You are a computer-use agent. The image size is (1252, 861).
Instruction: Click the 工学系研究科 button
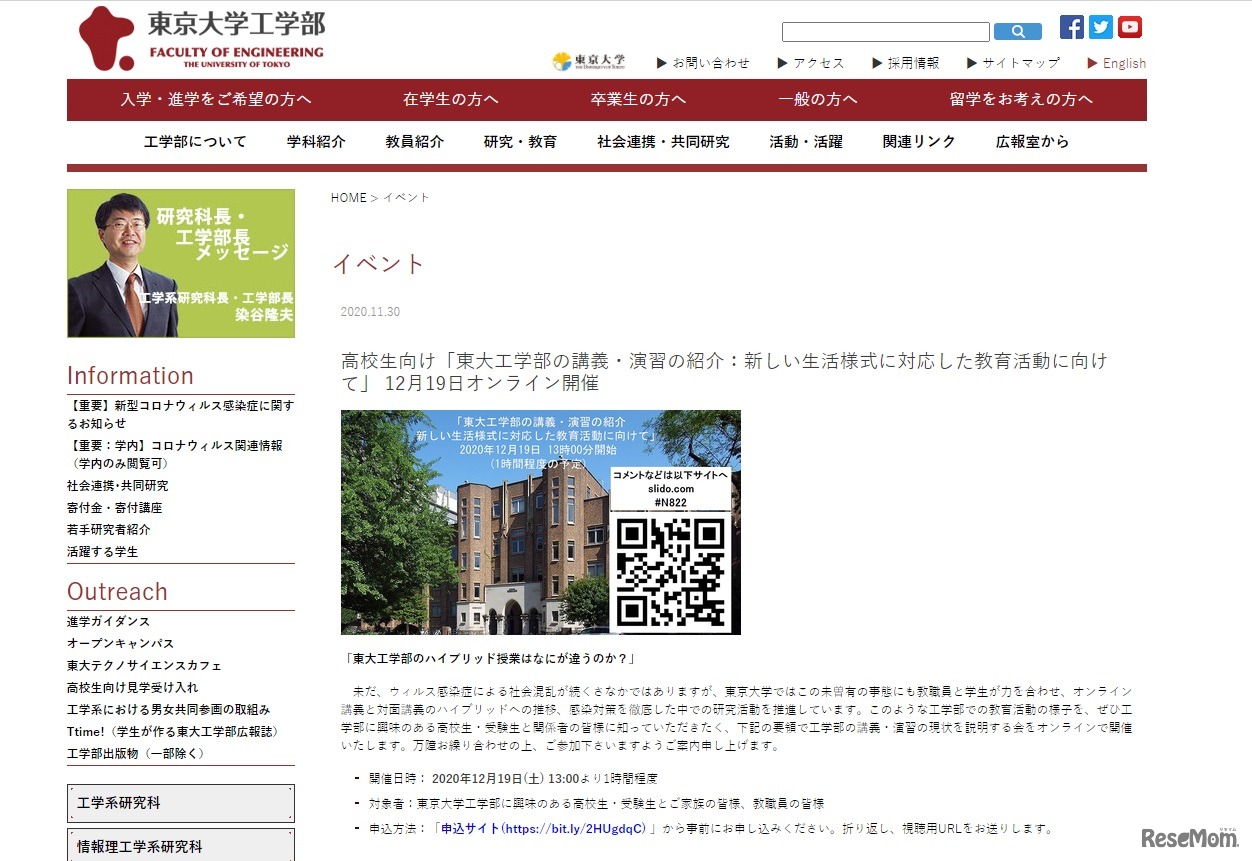(180, 803)
